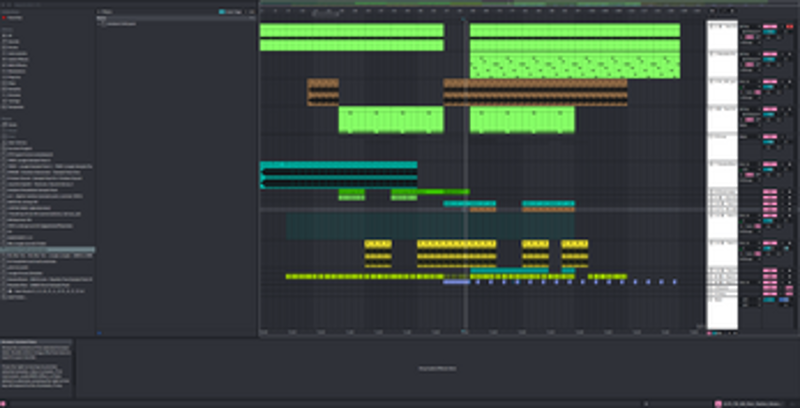Expand the Filters disclosure arrow in browser
The width and height of the screenshot is (800, 408).
99,12
